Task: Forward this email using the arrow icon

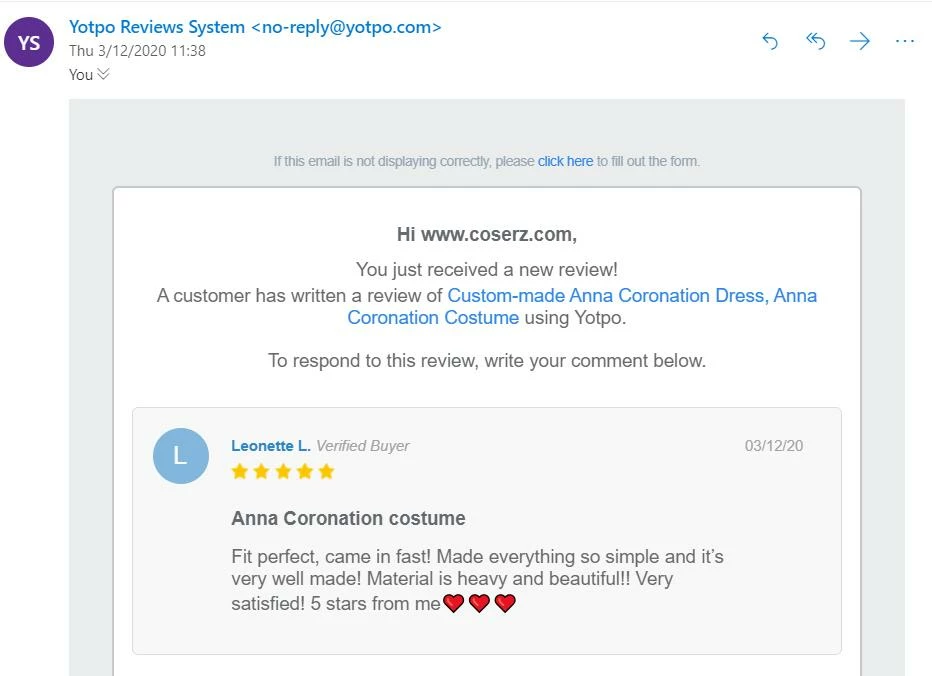Action: point(859,41)
